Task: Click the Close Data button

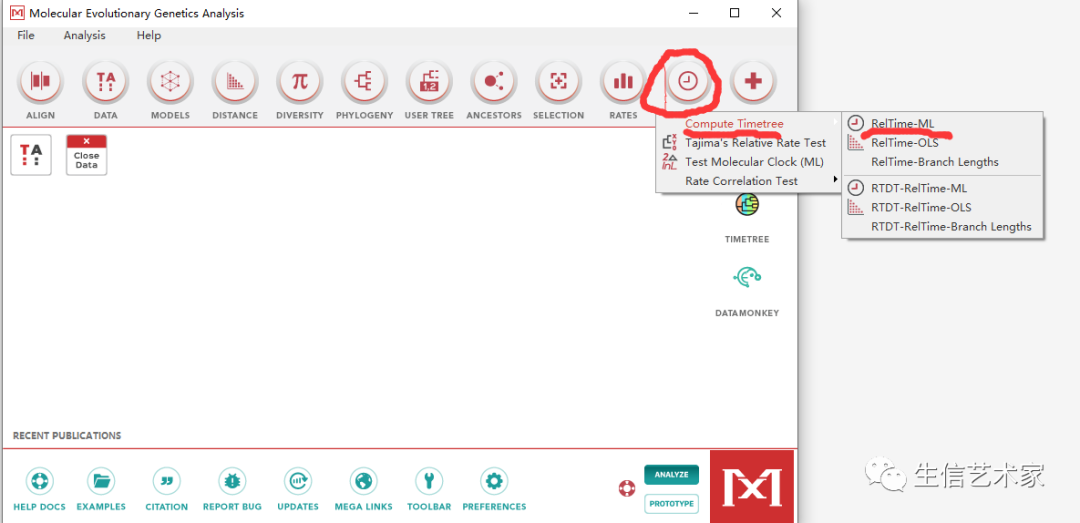Action: pyautogui.click(x=87, y=154)
